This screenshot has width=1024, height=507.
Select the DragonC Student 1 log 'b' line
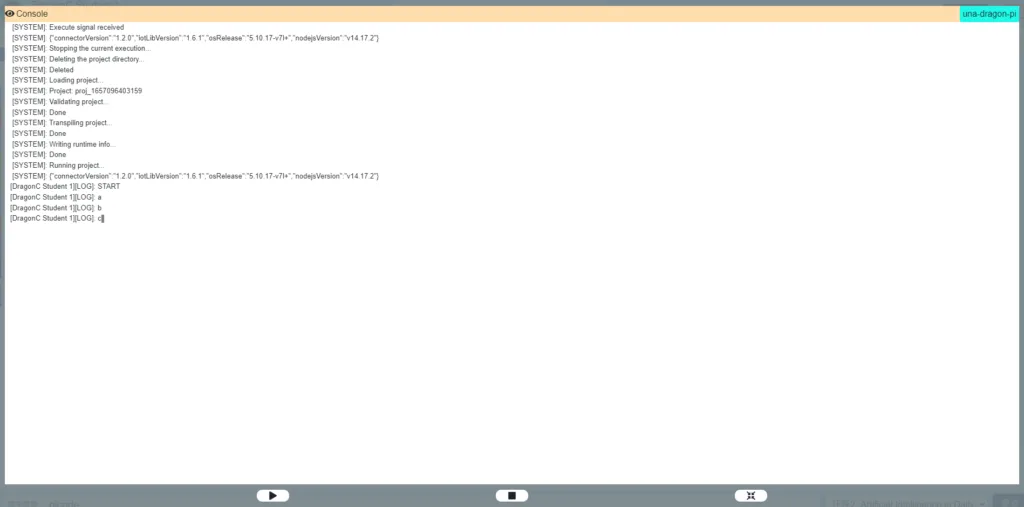click(56, 208)
